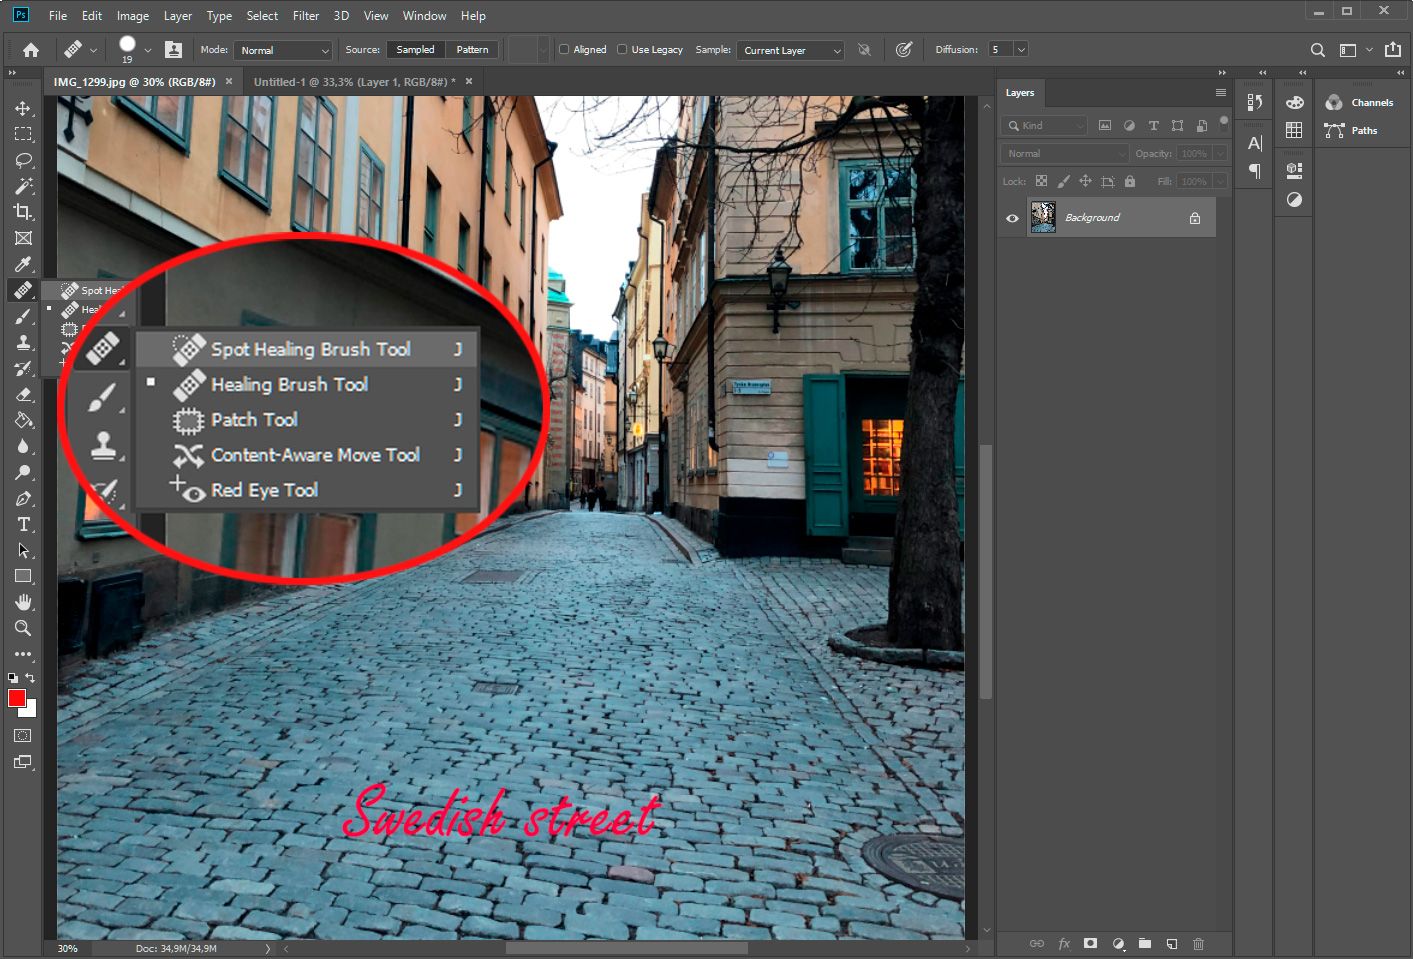Image resolution: width=1413 pixels, height=959 pixels.
Task: Create a new layer in Layers panel
Action: pyautogui.click(x=1171, y=943)
